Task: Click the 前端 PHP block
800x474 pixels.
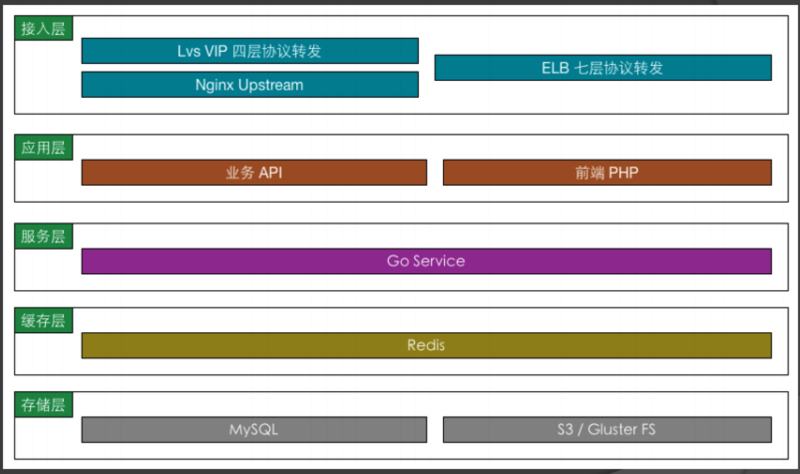Action: 607,172
